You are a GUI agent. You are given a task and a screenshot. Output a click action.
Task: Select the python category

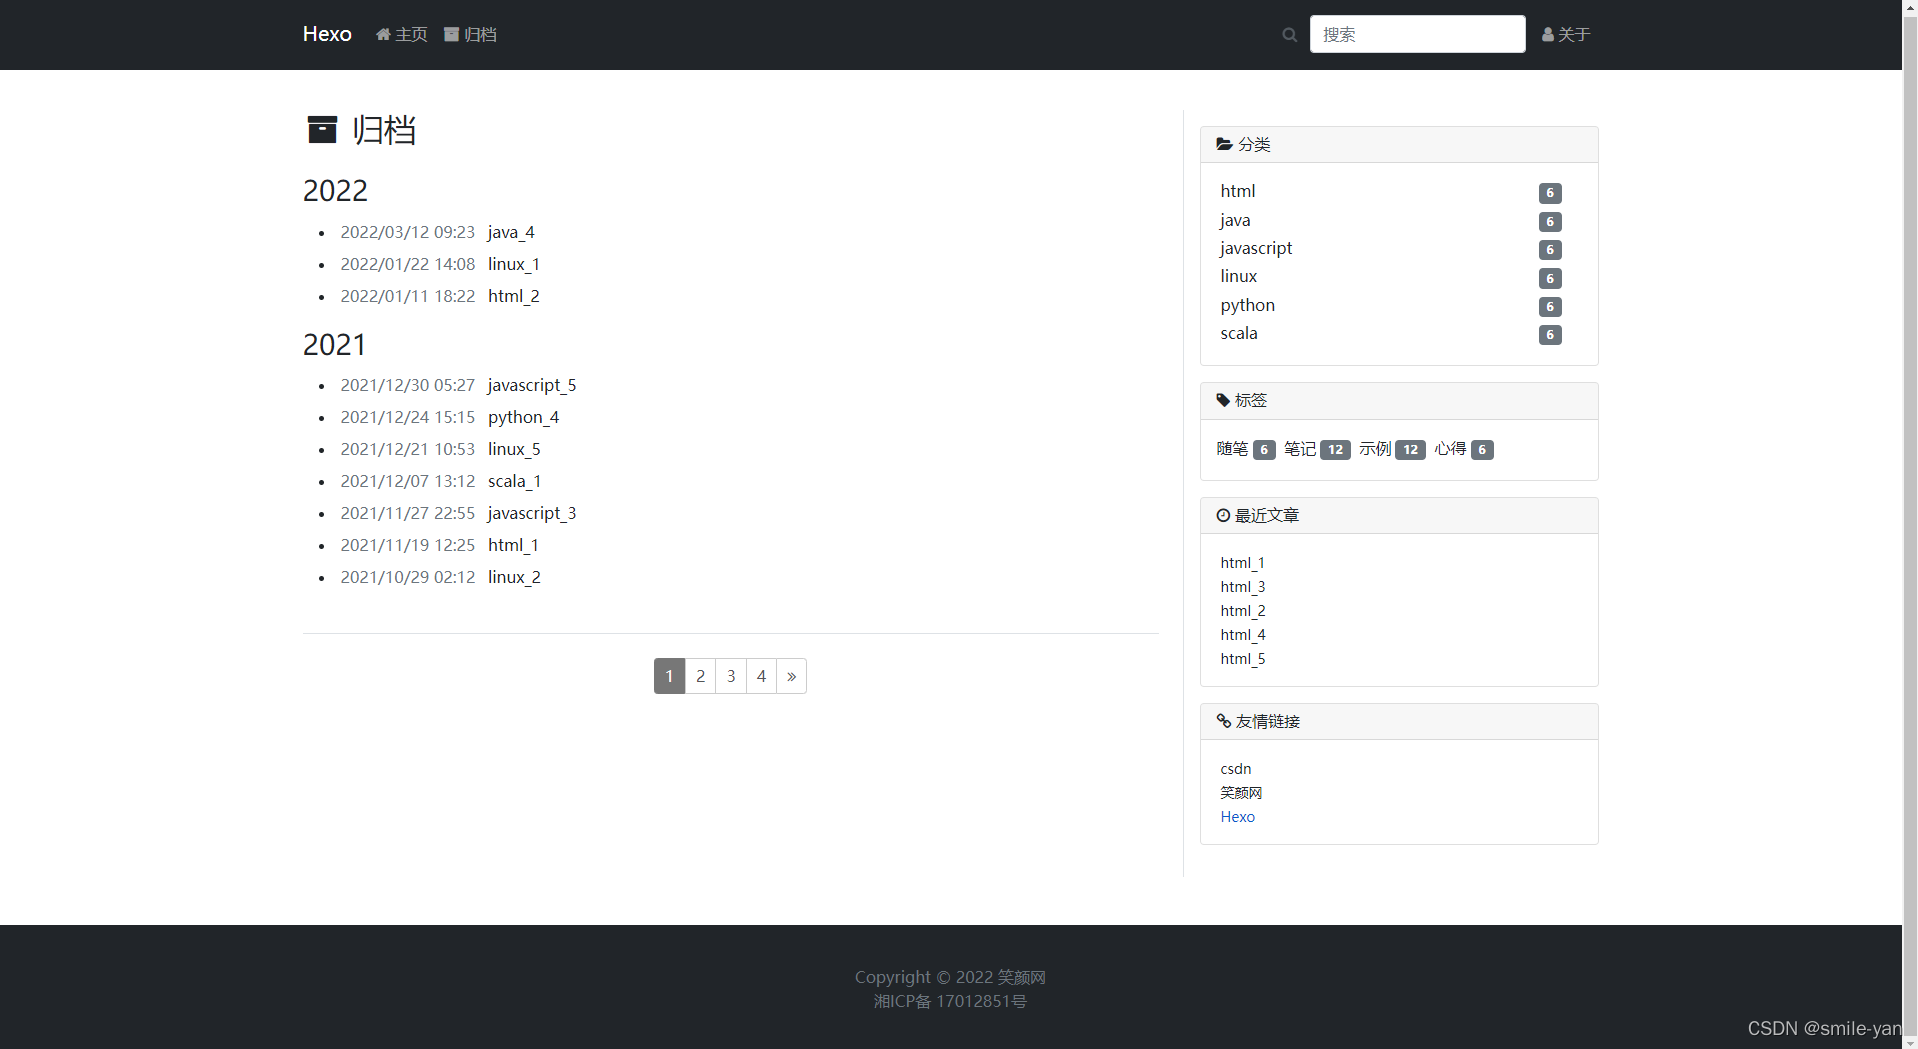click(x=1247, y=305)
